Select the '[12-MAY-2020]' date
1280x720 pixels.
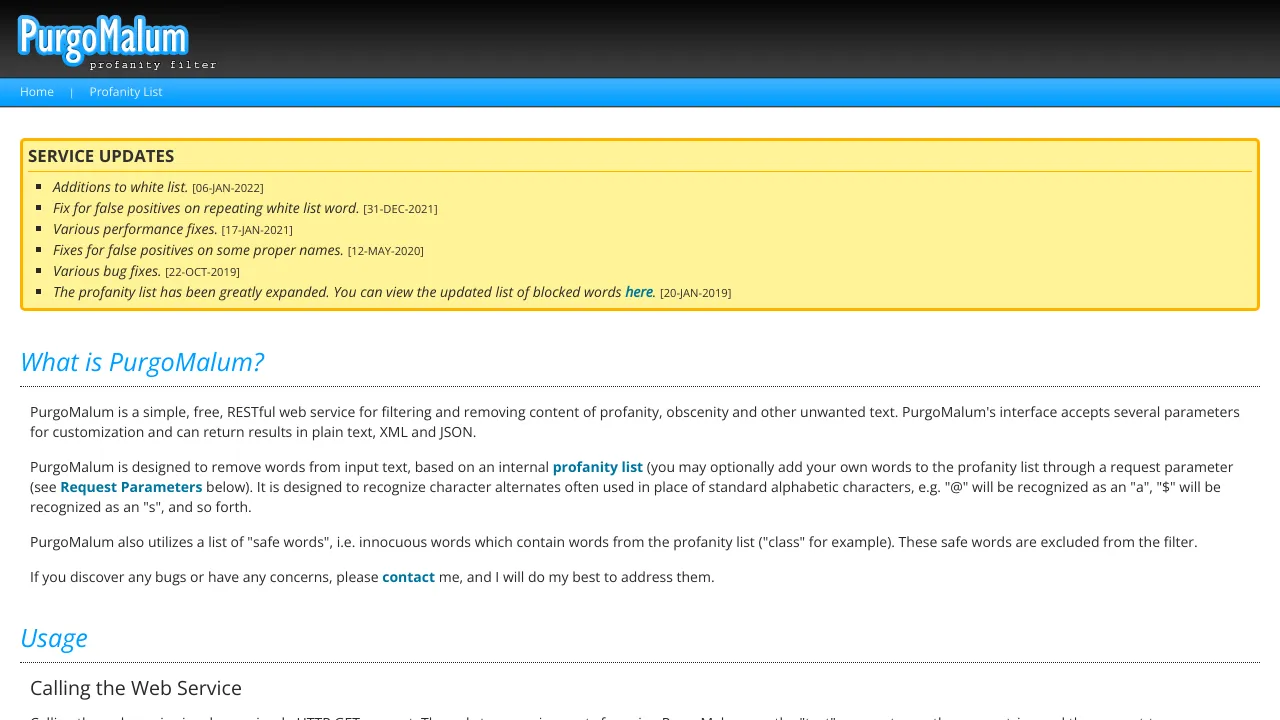pyautogui.click(x=386, y=251)
